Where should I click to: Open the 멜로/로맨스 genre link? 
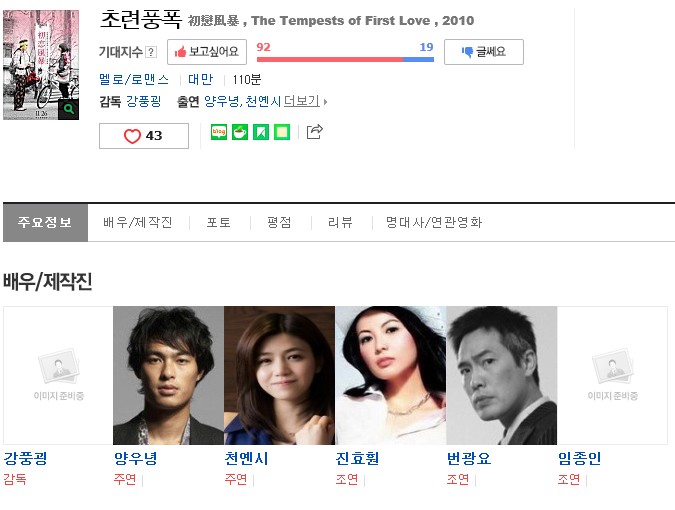(134, 80)
